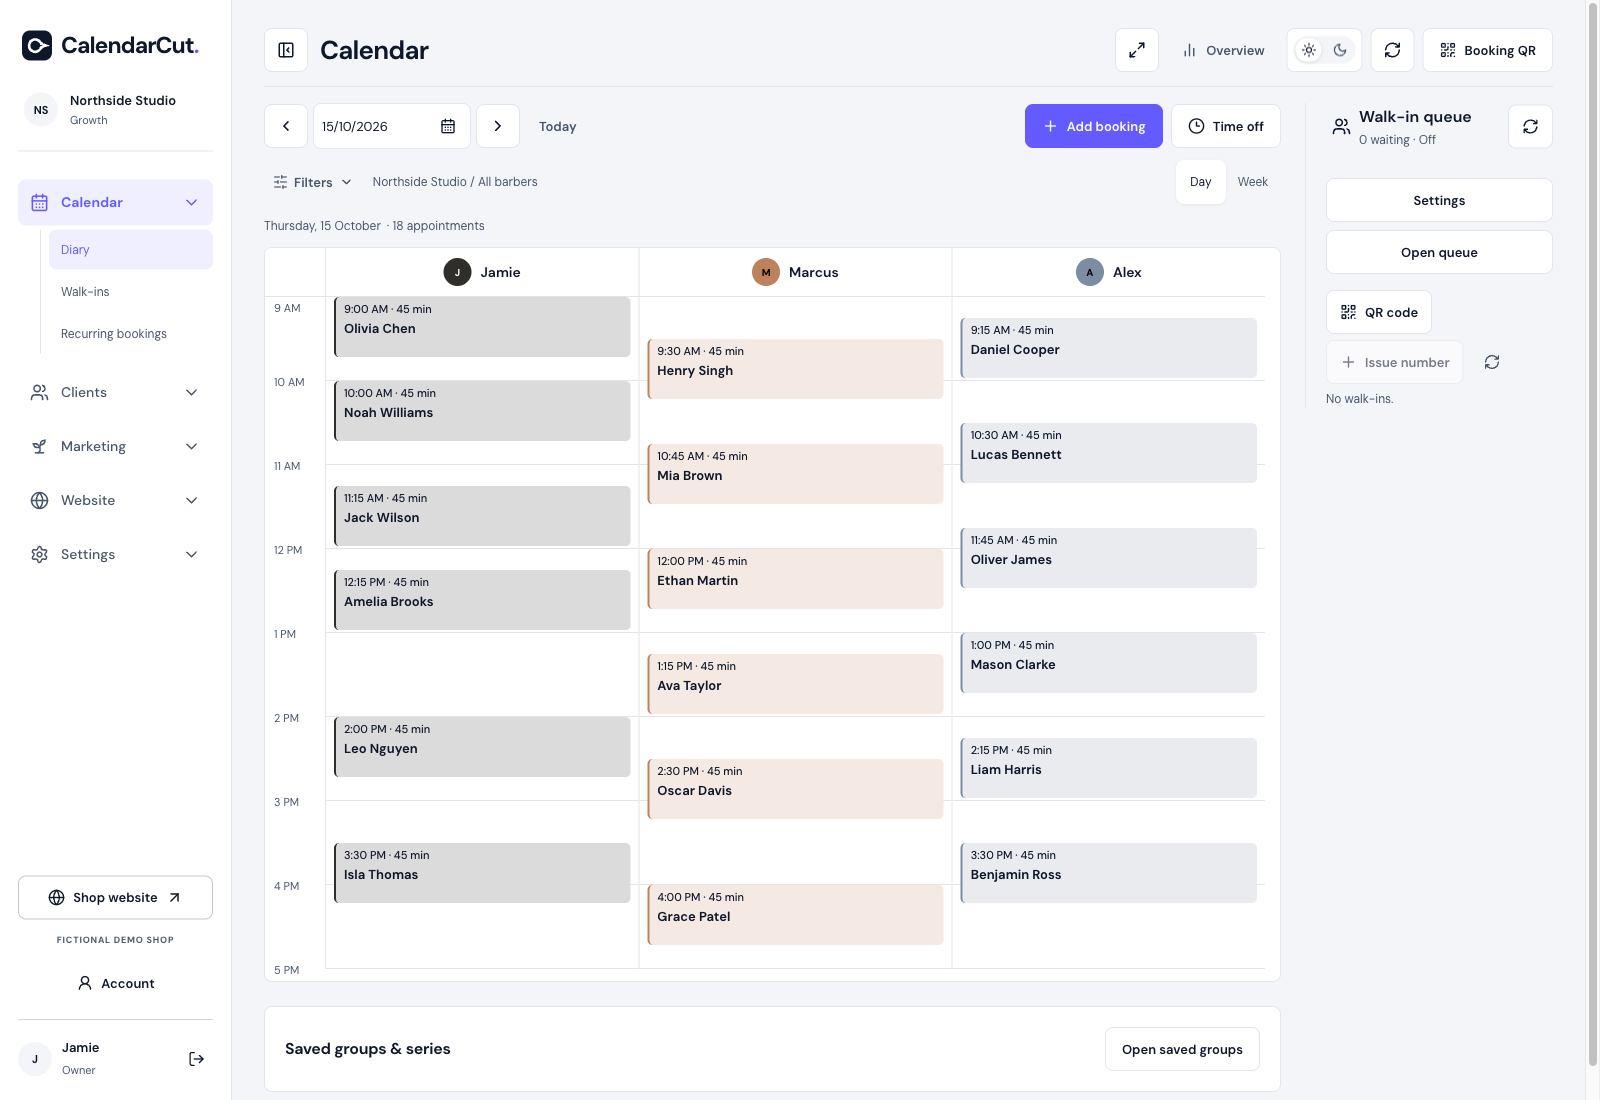Open Recurring bookings

tap(131, 334)
